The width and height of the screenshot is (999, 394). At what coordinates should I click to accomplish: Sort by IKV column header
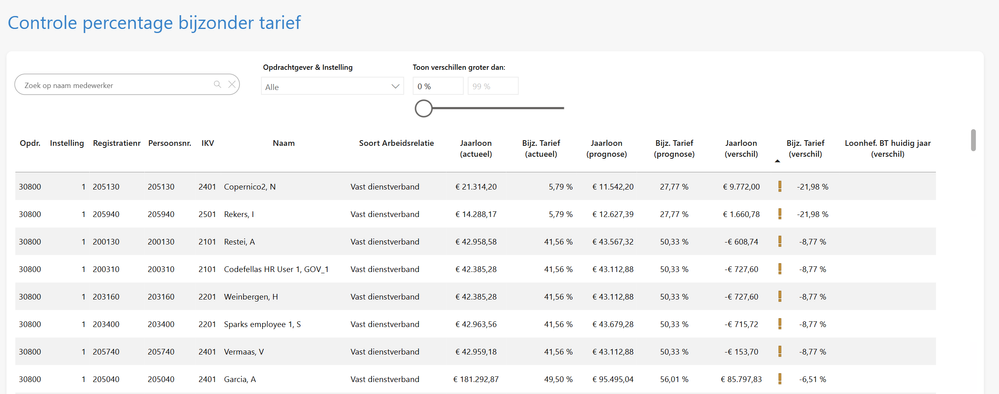coord(208,143)
